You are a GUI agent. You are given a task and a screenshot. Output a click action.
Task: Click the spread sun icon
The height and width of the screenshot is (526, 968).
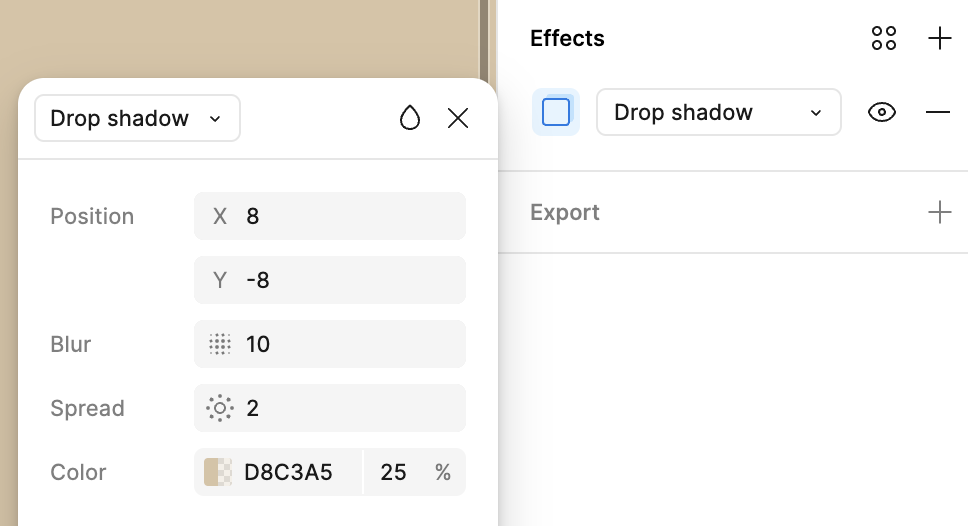[x=220, y=408]
